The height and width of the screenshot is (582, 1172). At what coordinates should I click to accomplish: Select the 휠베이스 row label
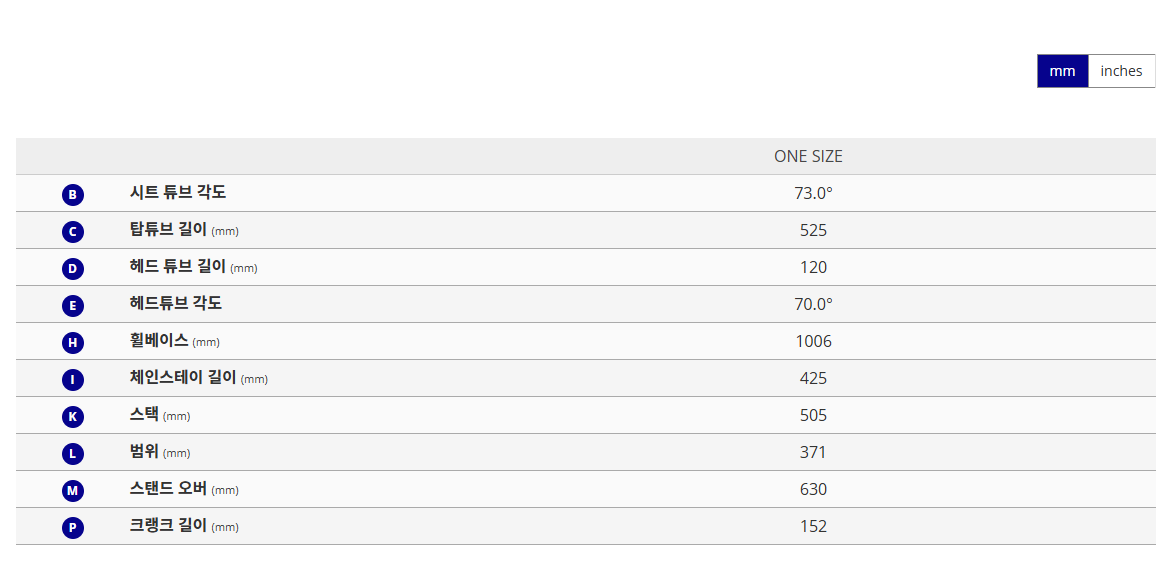(x=159, y=340)
